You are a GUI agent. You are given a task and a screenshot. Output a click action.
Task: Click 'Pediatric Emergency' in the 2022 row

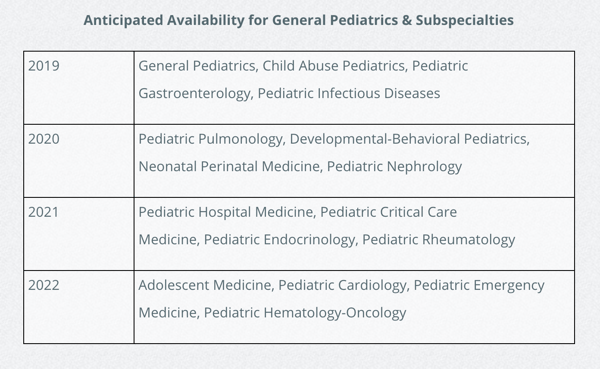(x=479, y=285)
